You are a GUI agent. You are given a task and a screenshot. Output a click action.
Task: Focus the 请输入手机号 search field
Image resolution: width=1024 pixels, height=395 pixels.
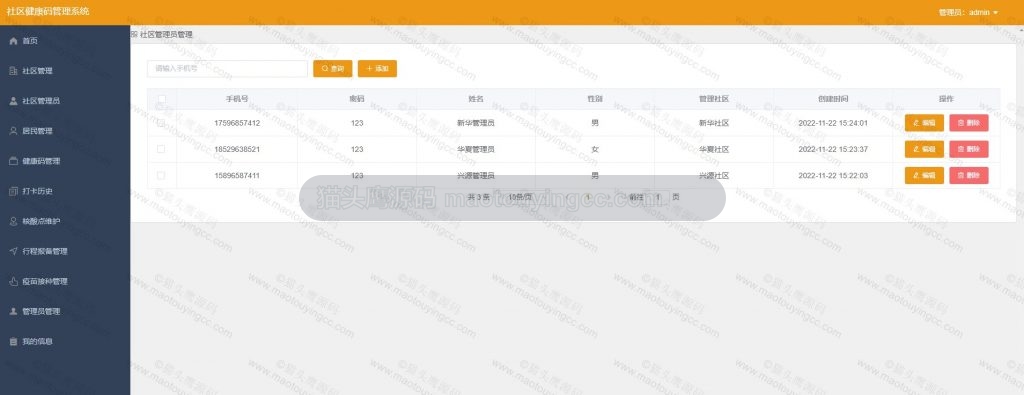[x=227, y=69]
